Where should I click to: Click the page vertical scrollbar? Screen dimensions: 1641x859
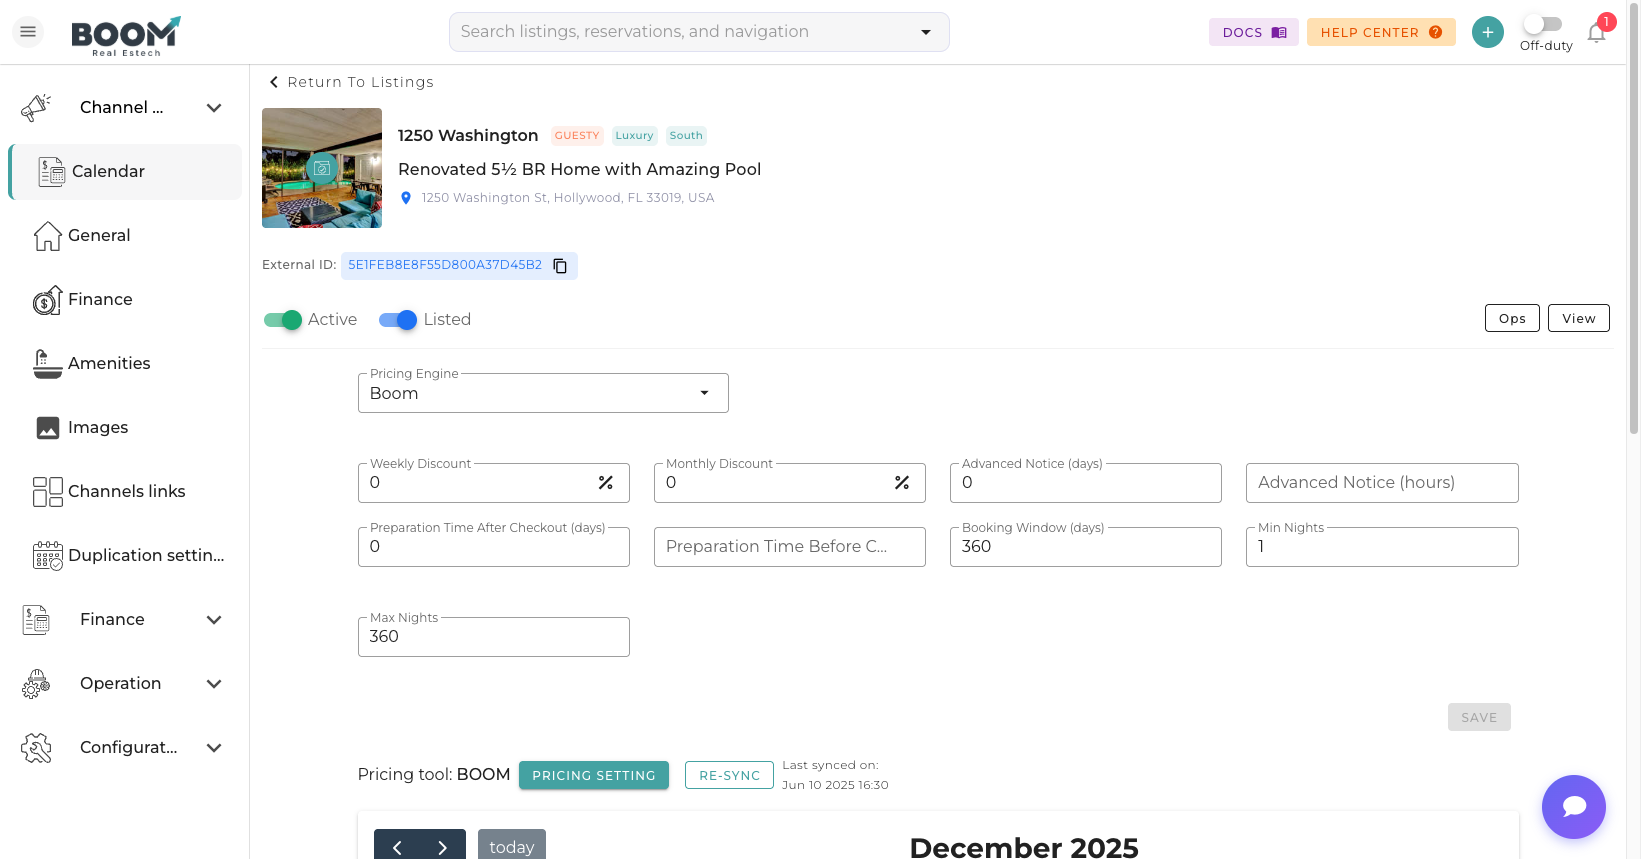[1633, 250]
